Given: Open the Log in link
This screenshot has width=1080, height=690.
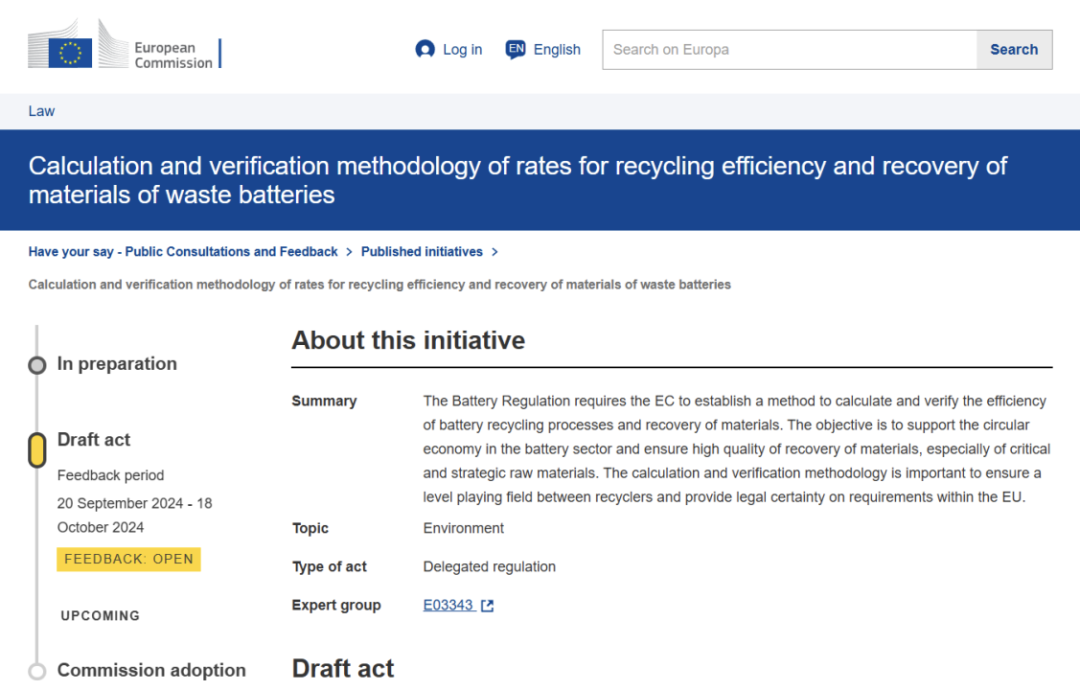Looking at the screenshot, I should coord(462,49).
